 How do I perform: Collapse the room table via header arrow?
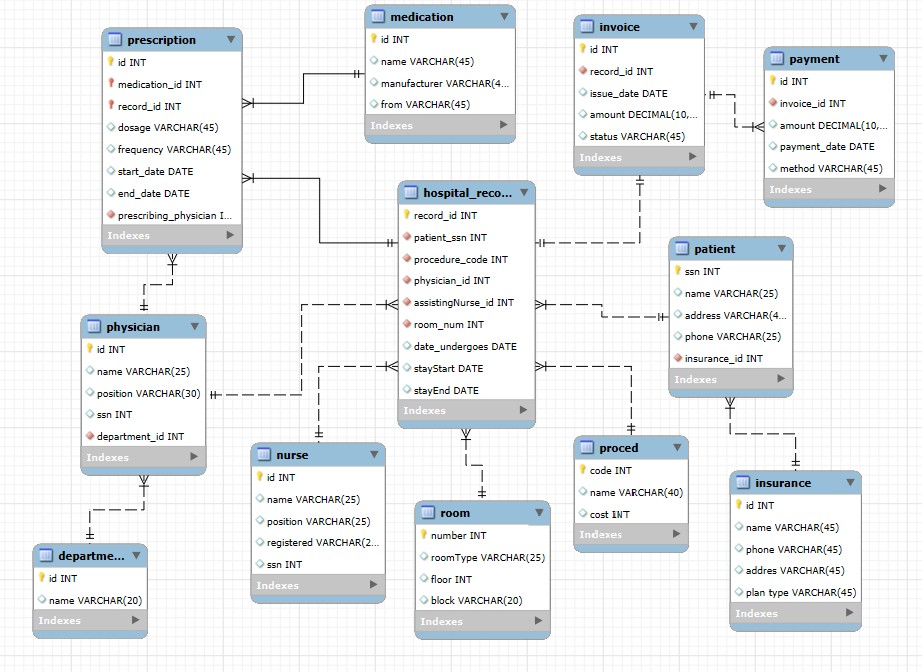(x=539, y=513)
